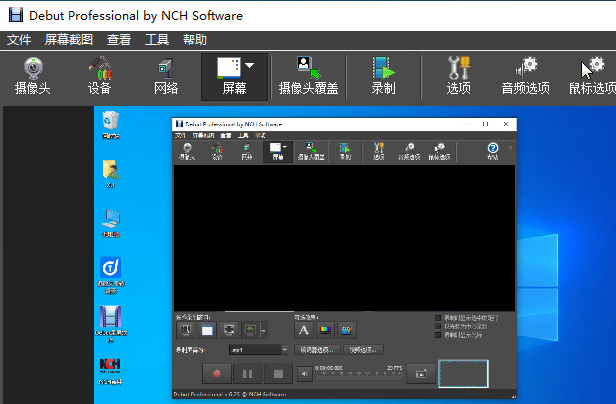Click the snapshot camera button in inner window
The height and width of the screenshot is (404, 616).
coord(421,373)
